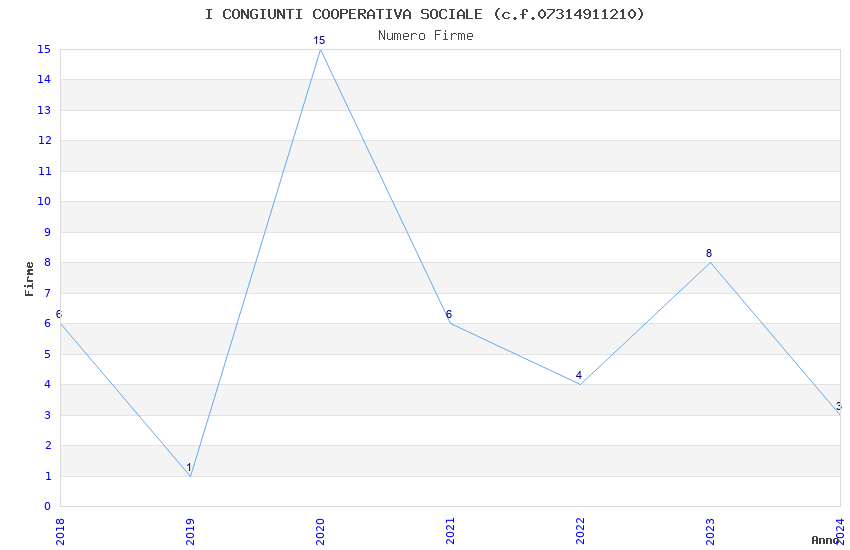Click the 2024 year label
This screenshot has width=850, height=550.
pyautogui.click(x=840, y=532)
